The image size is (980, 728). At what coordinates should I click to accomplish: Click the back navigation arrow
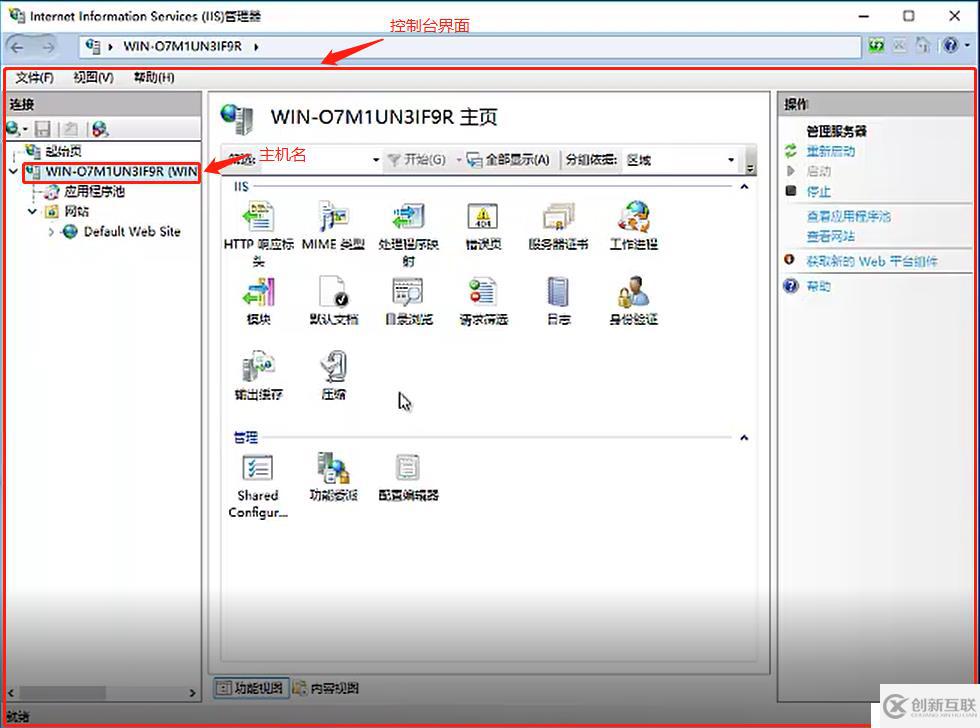[x=18, y=47]
